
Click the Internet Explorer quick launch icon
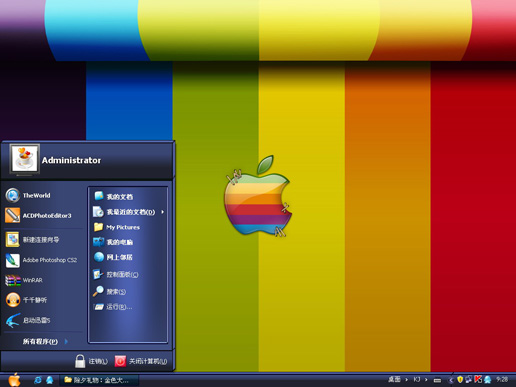click(x=38, y=380)
